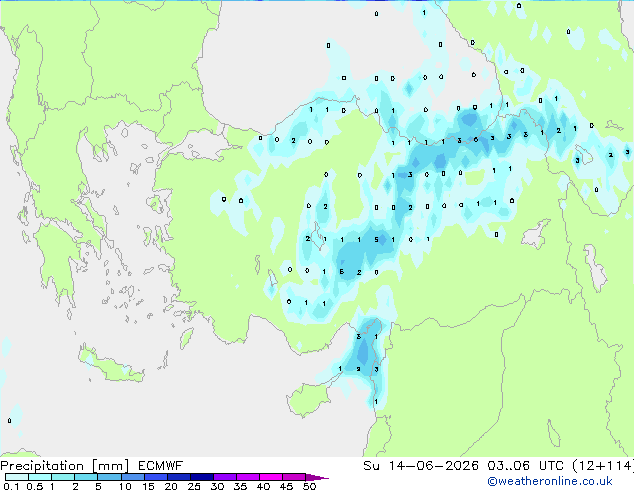This screenshot has width=634, height=490.
Task: Click the 'ECMWF' model label
Action: point(161,466)
